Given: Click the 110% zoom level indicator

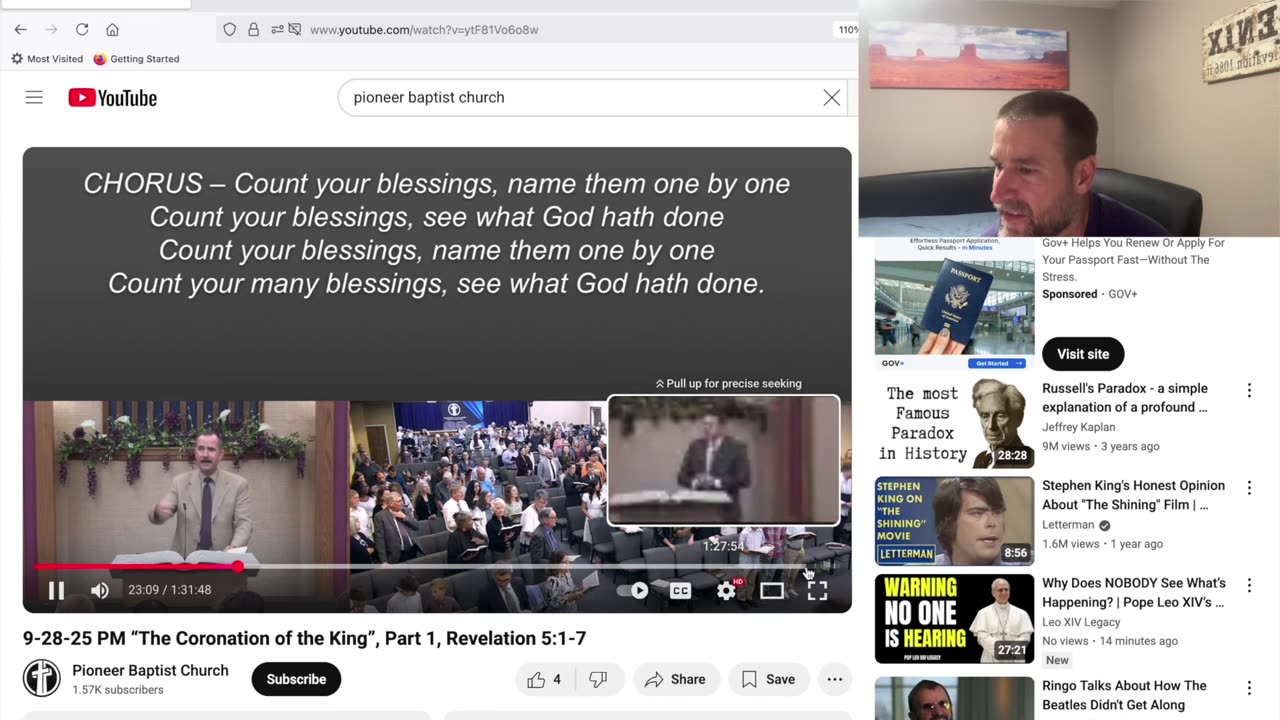Looking at the screenshot, I should click(847, 30).
